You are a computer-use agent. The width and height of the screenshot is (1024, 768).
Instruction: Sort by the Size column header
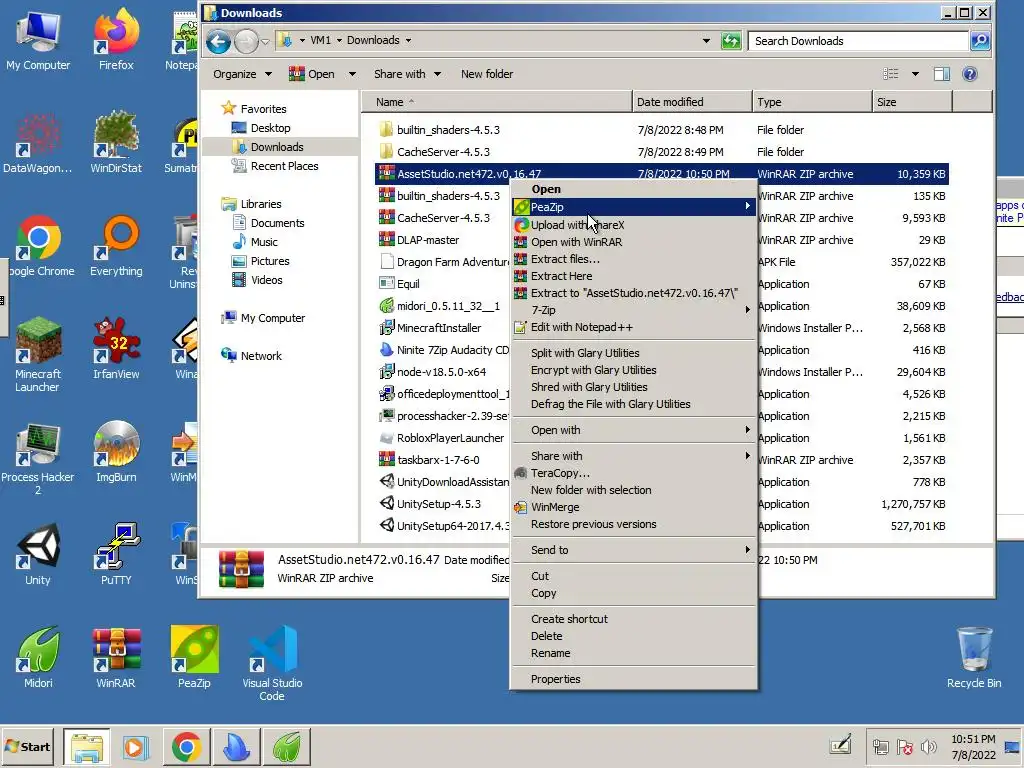(x=912, y=102)
